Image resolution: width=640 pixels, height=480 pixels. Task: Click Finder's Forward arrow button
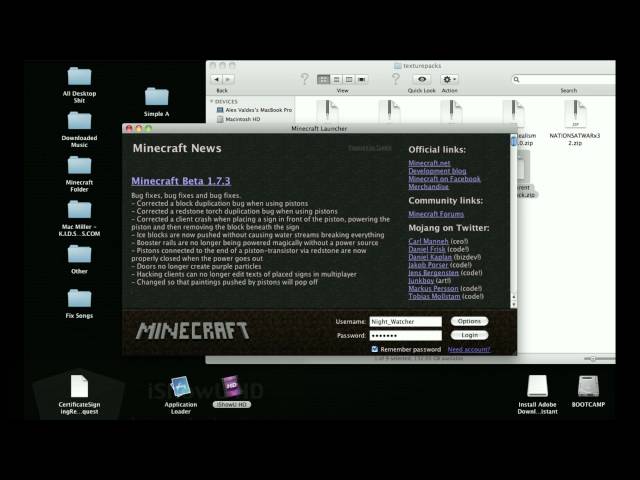(228, 80)
